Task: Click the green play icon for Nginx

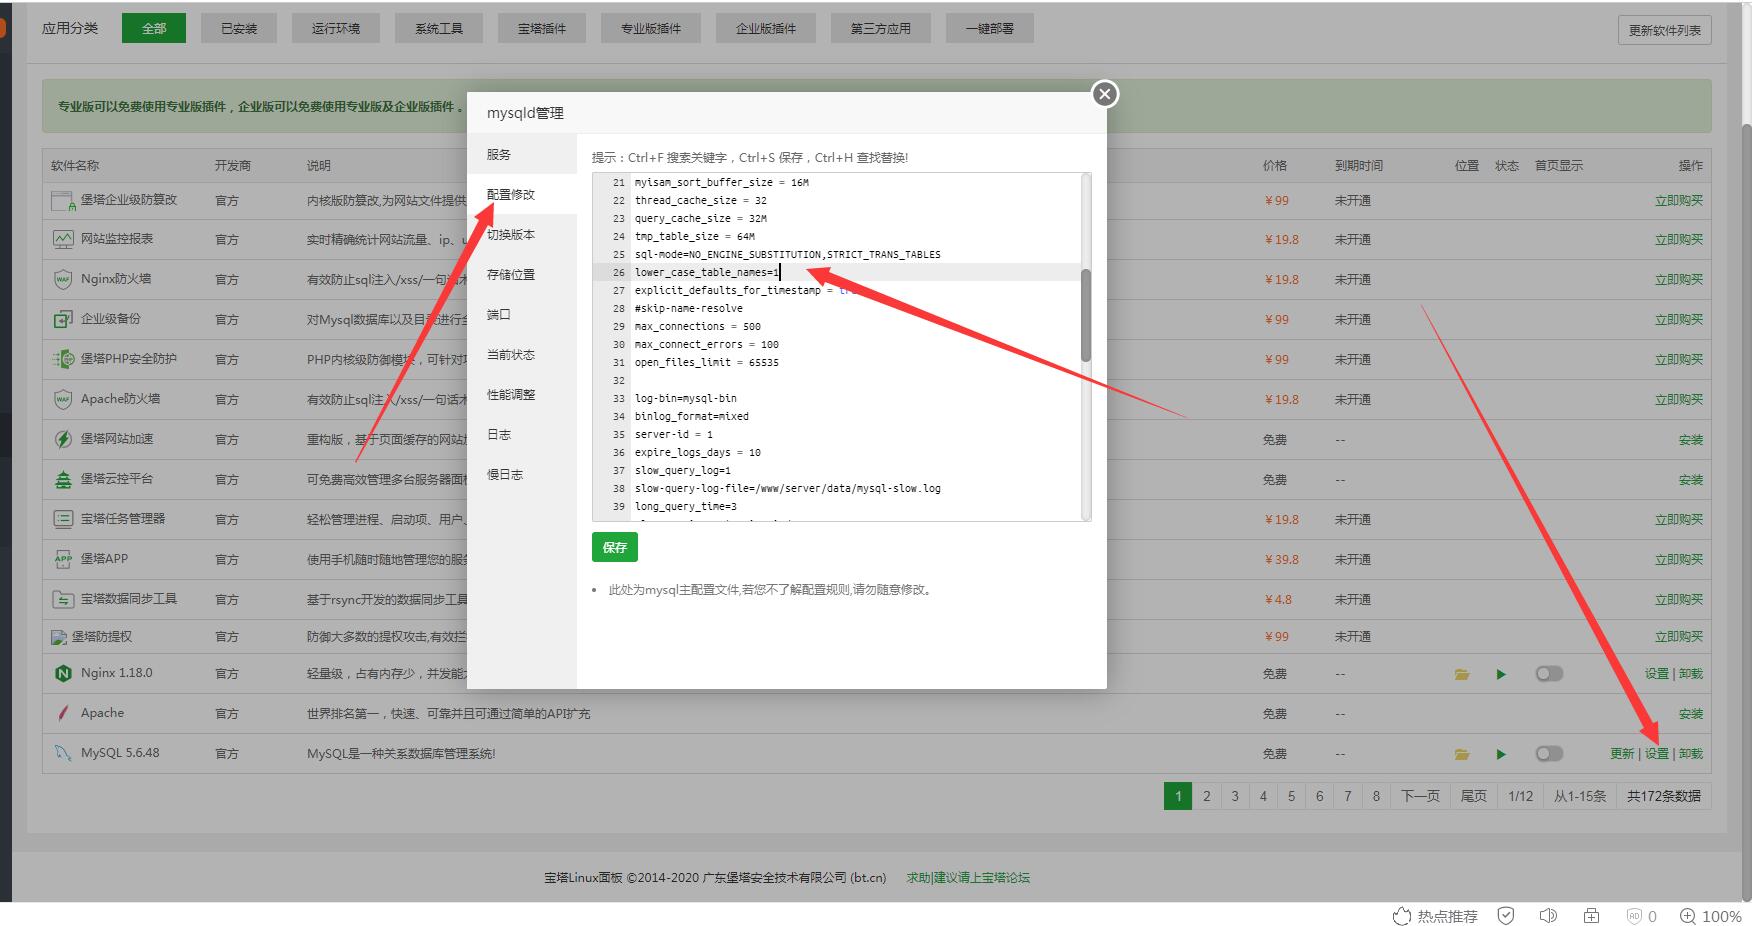Action: [x=1501, y=674]
